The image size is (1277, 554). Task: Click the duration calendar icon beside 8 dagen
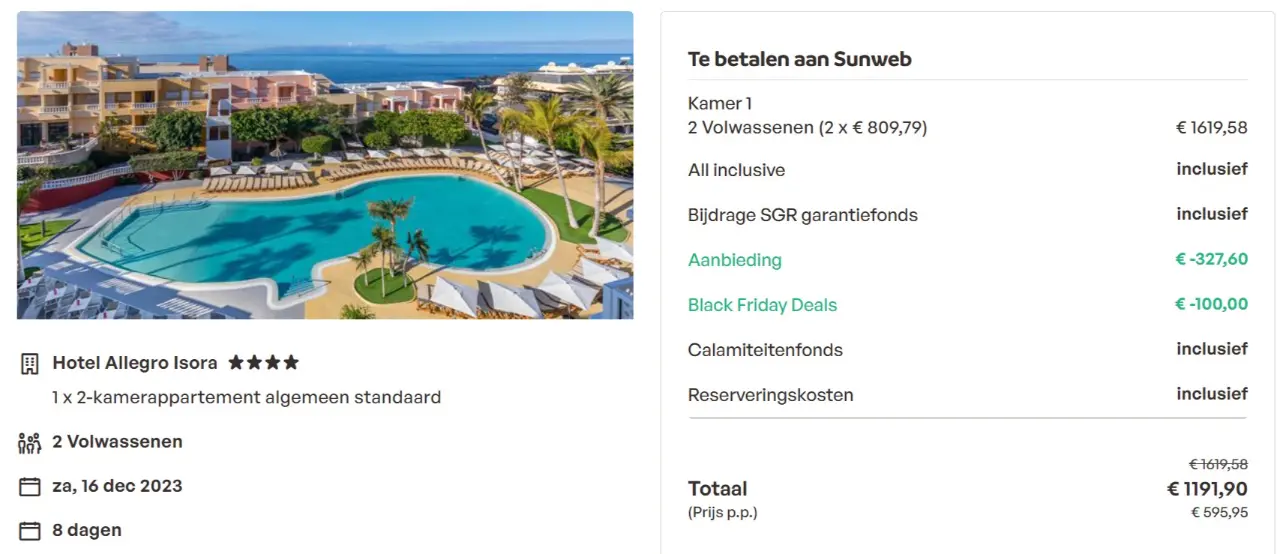coord(30,530)
